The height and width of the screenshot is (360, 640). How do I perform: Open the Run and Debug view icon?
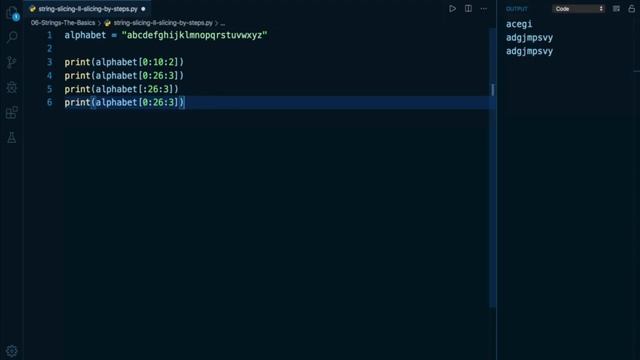point(12,87)
